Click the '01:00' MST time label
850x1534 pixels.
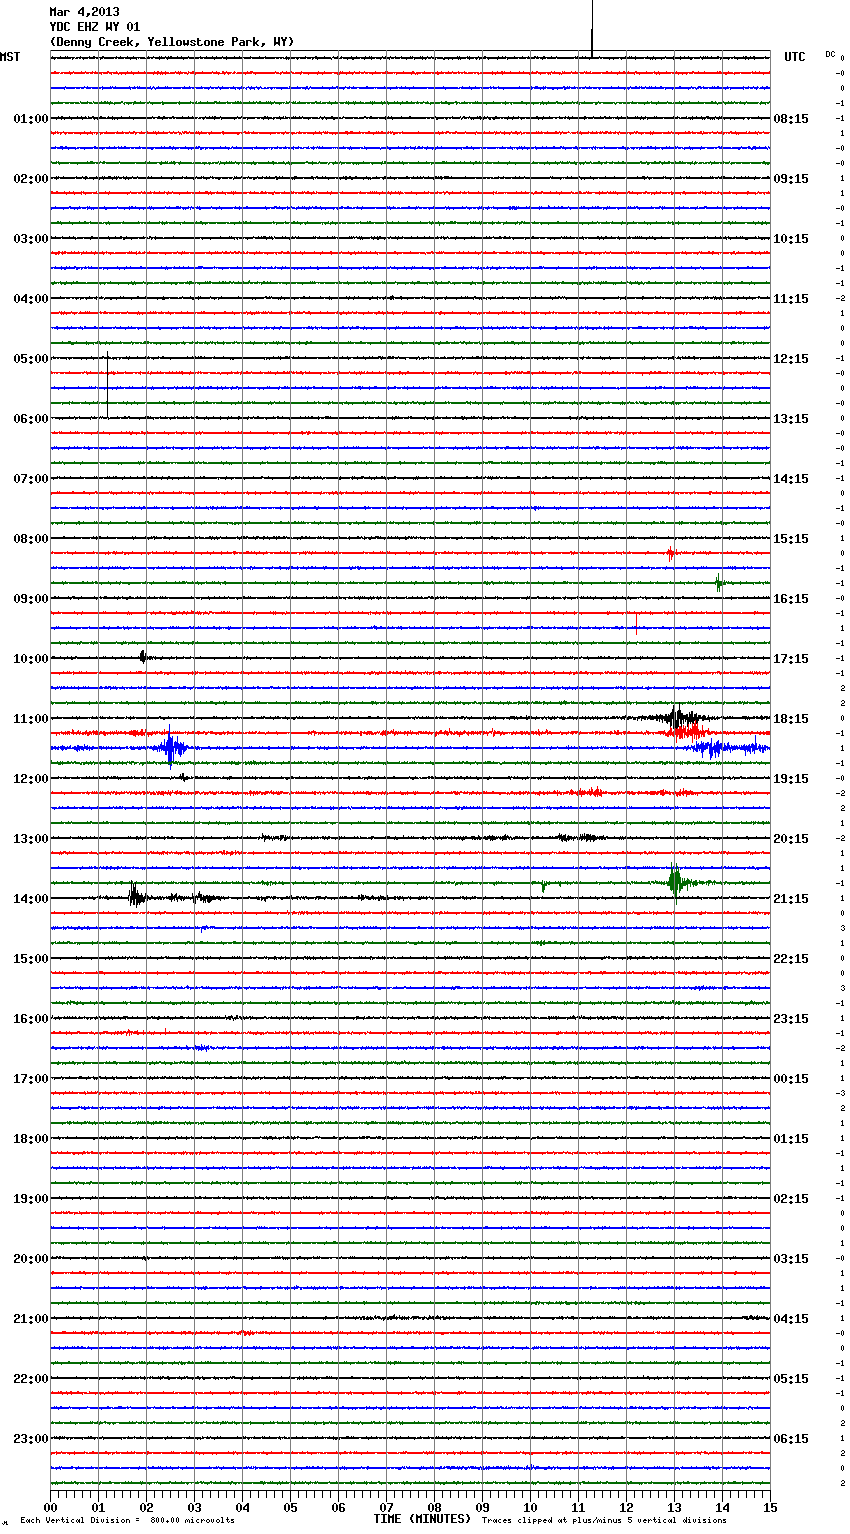click(31, 119)
